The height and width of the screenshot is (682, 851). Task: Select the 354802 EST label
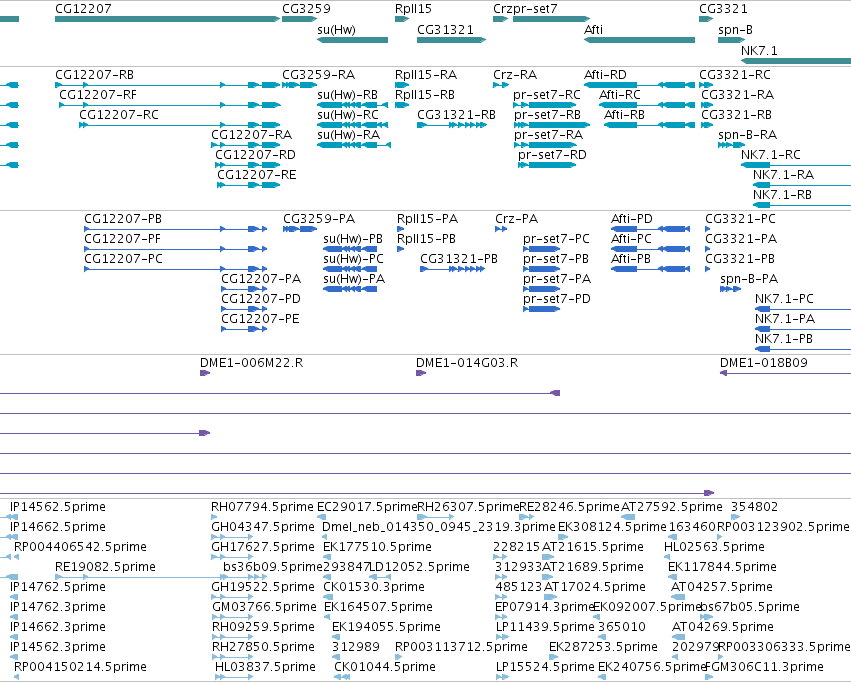[754, 507]
